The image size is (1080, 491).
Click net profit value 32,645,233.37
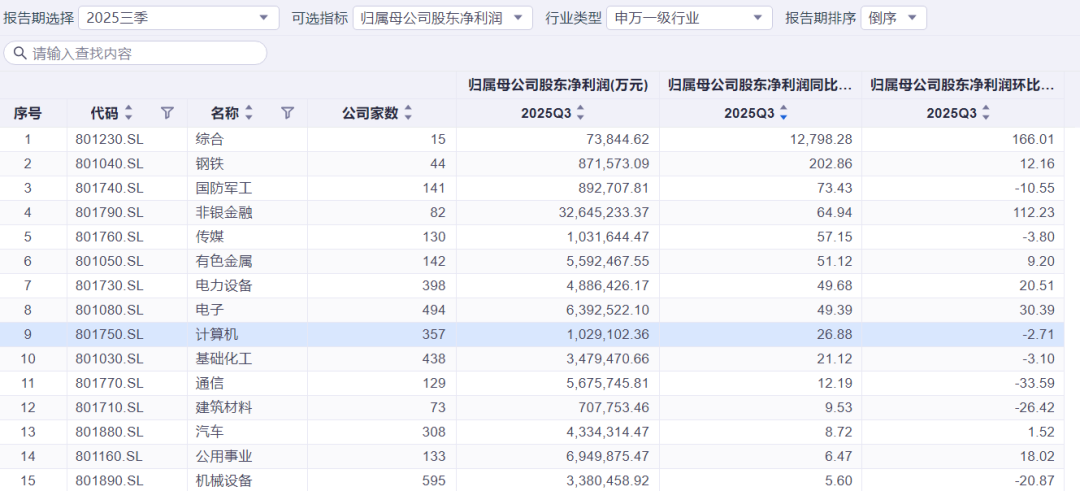point(604,213)
